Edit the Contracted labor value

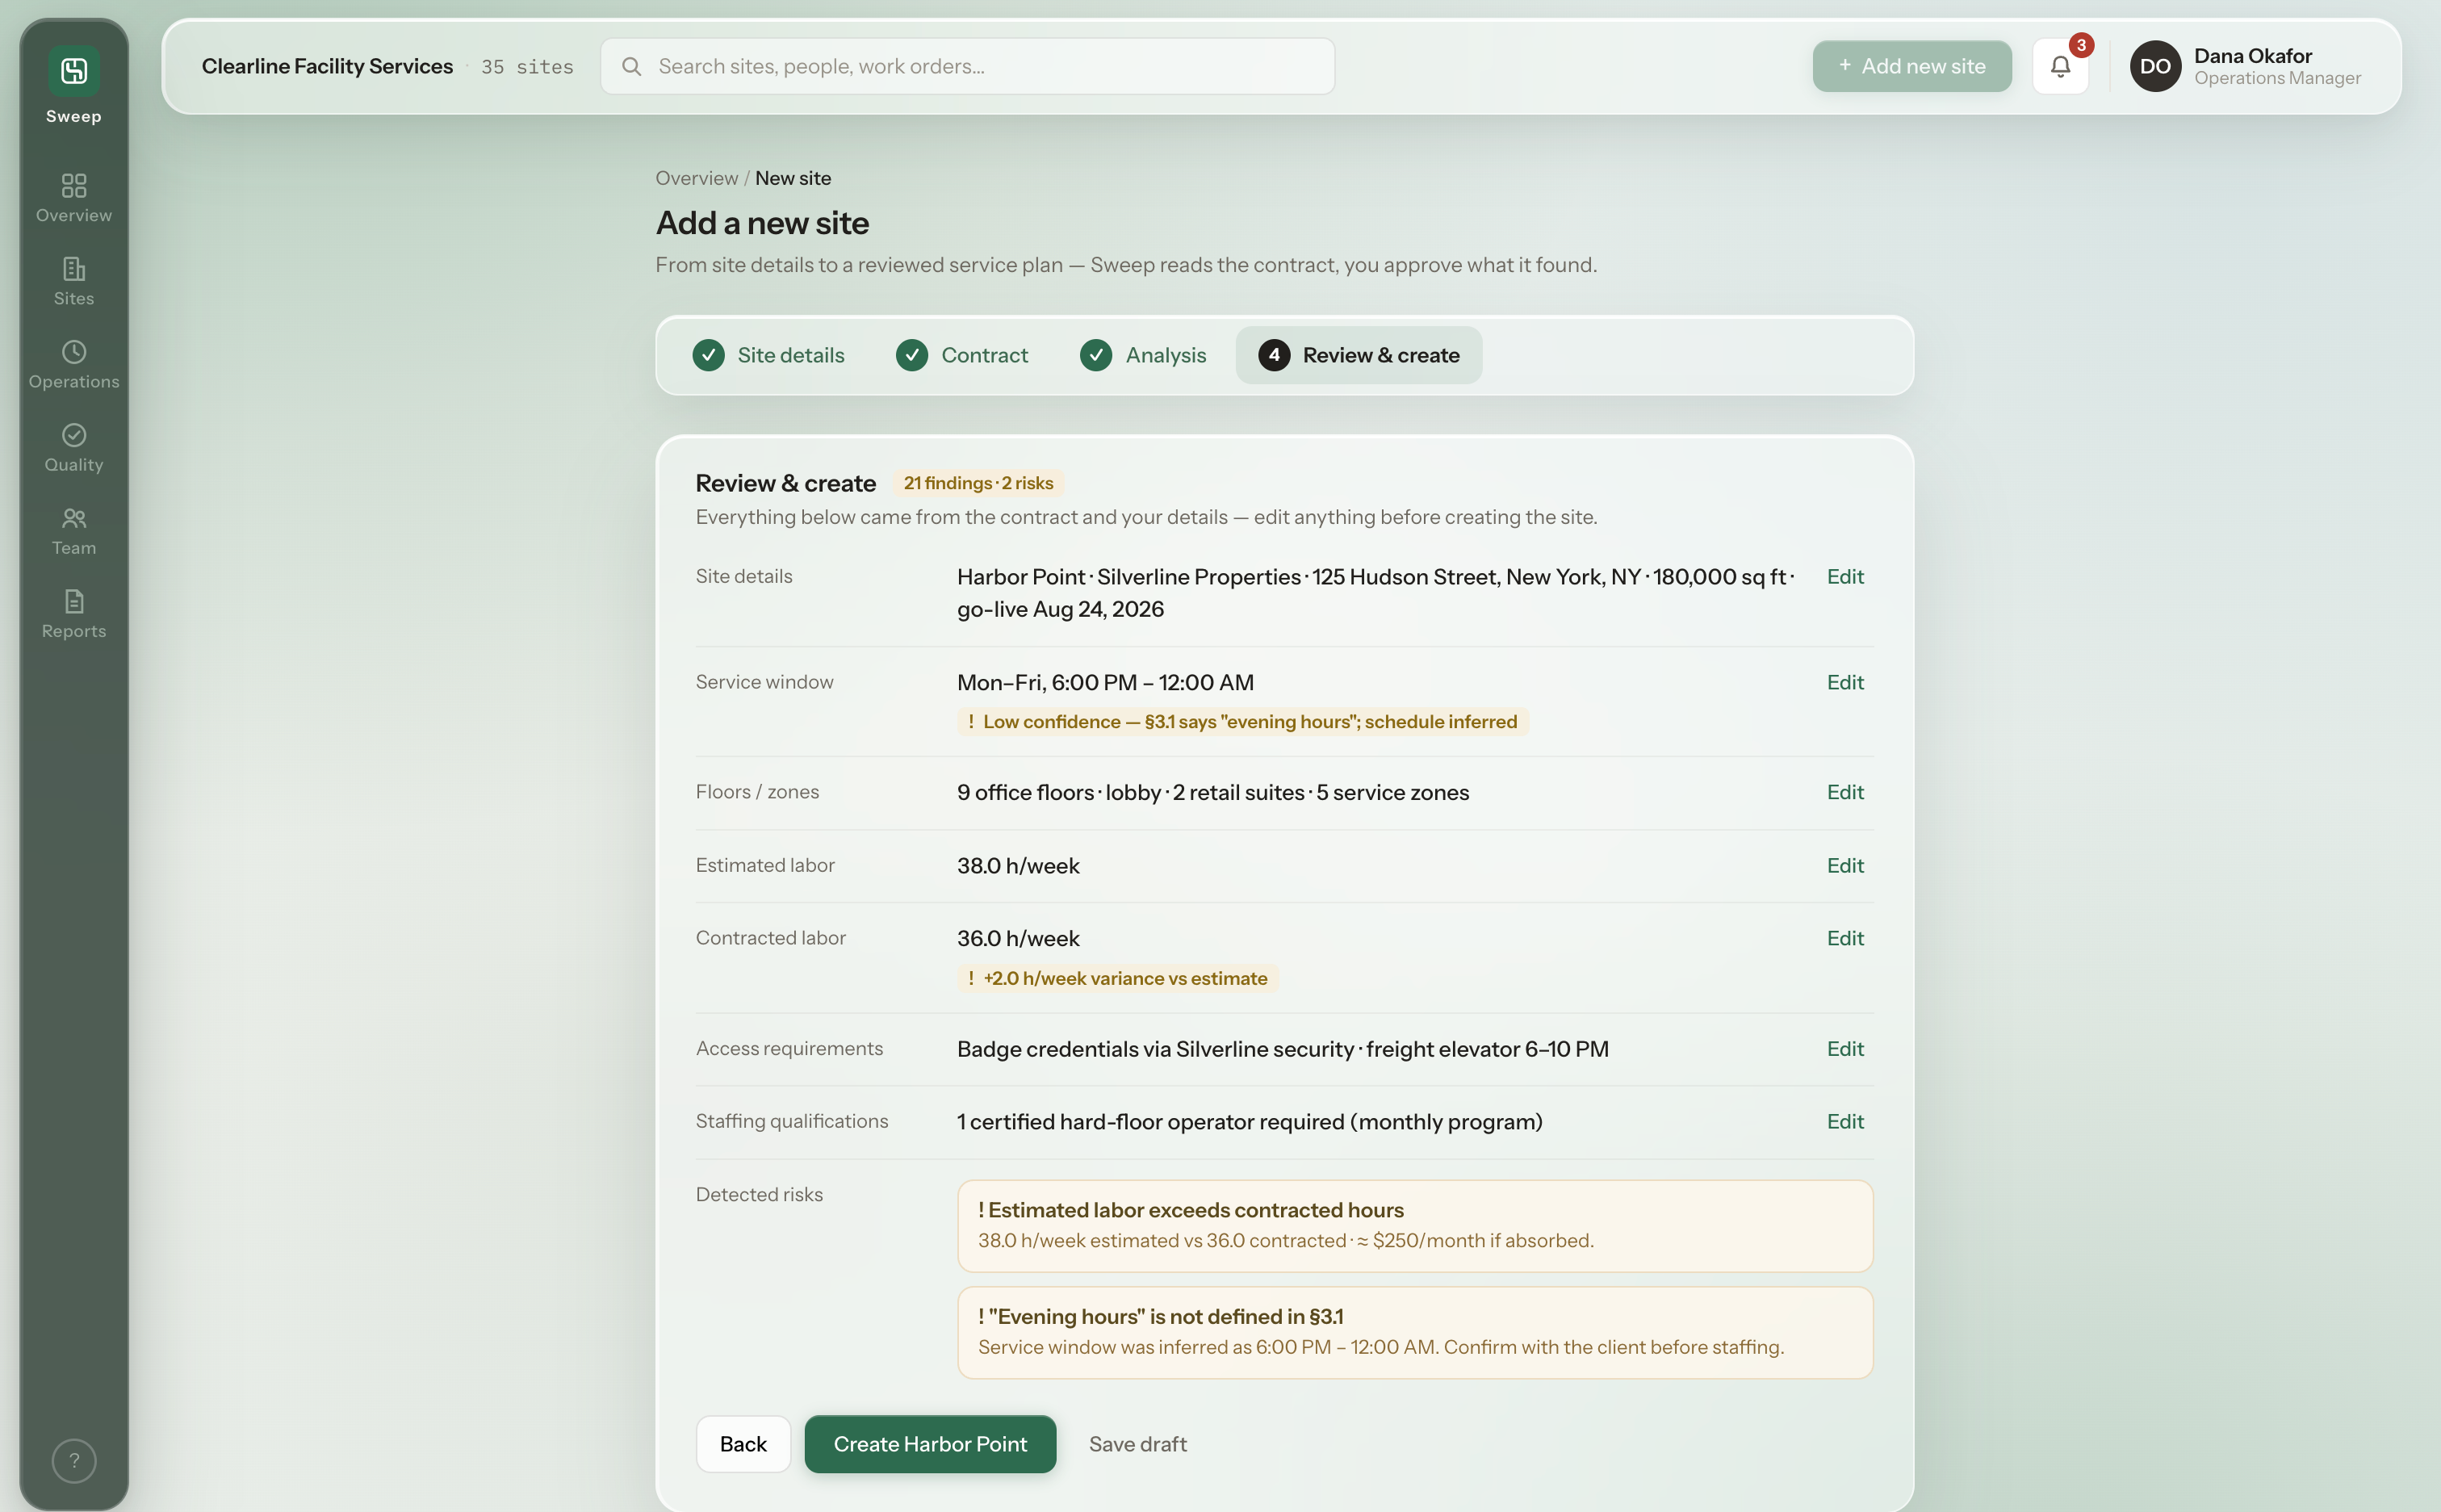[1845, 938]
